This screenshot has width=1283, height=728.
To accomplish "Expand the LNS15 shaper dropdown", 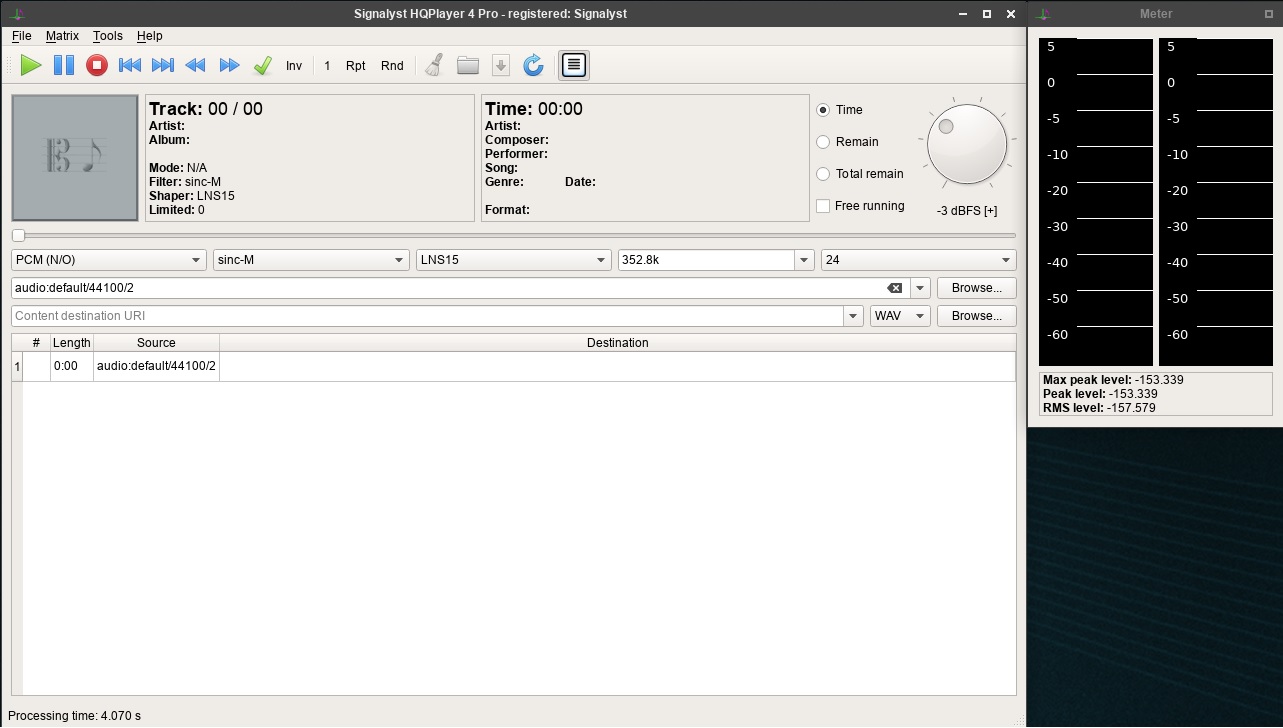I will (x=514, y=260).
